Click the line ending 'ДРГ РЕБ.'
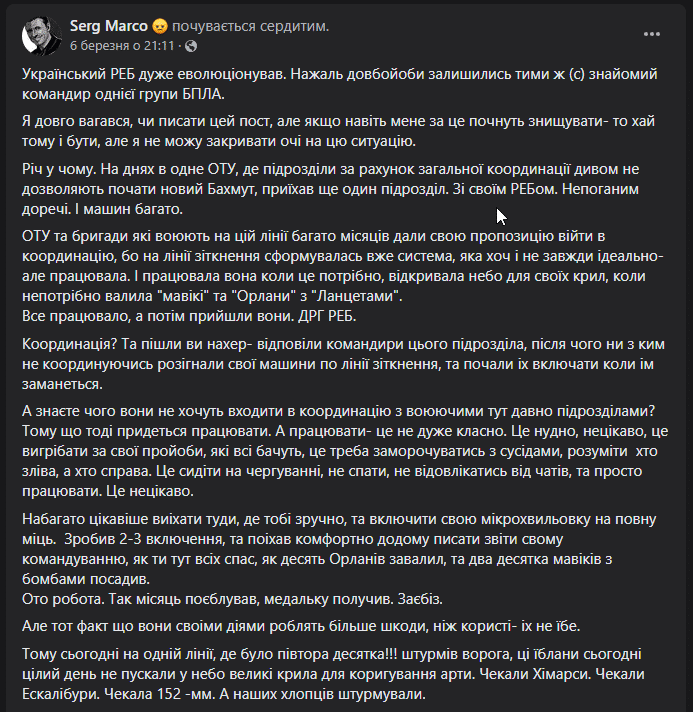Viewport: 693px width, 712px height. (x=189, y=316)
